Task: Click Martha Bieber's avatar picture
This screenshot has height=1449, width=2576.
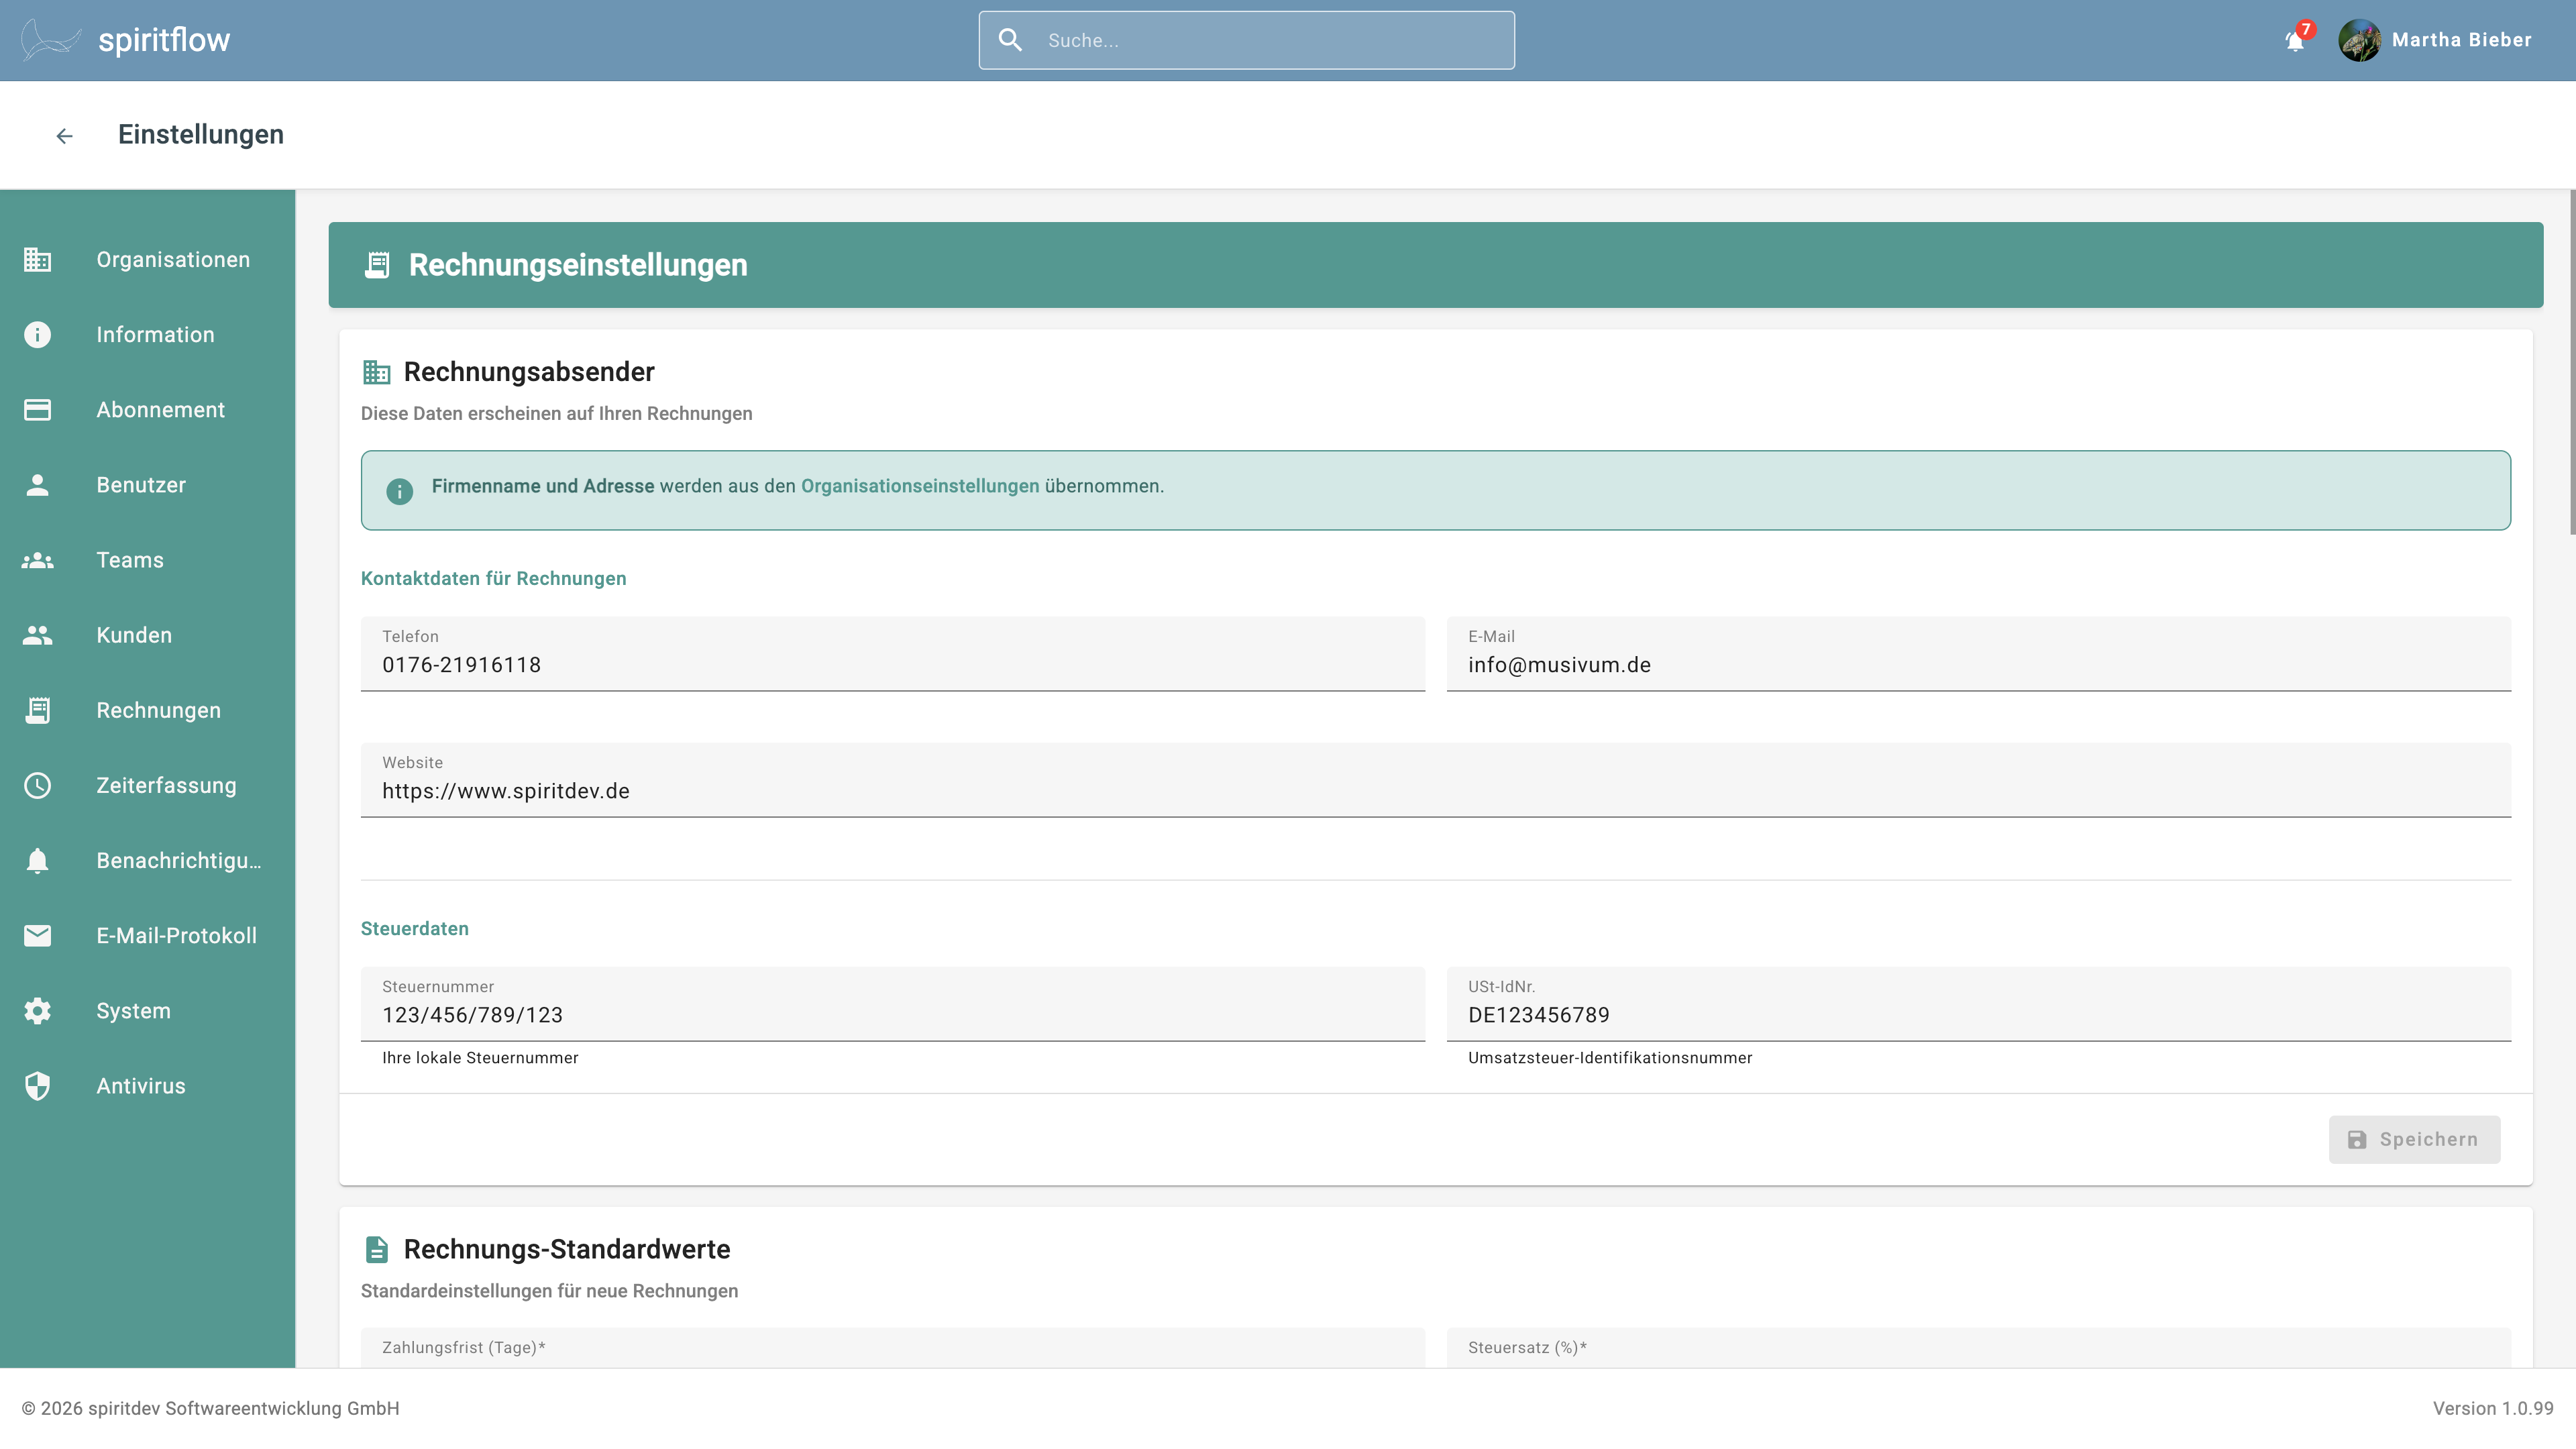Action: pos(2359,40)
